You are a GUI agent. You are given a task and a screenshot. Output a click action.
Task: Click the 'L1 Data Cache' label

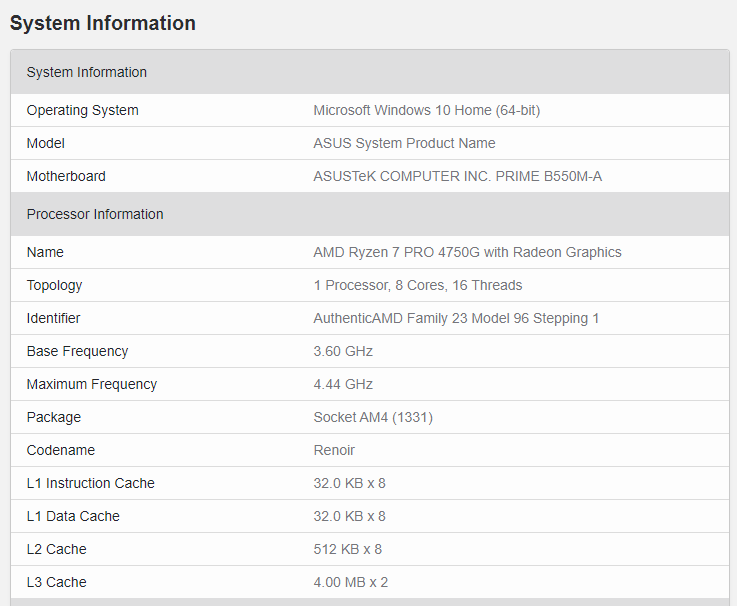73,516
